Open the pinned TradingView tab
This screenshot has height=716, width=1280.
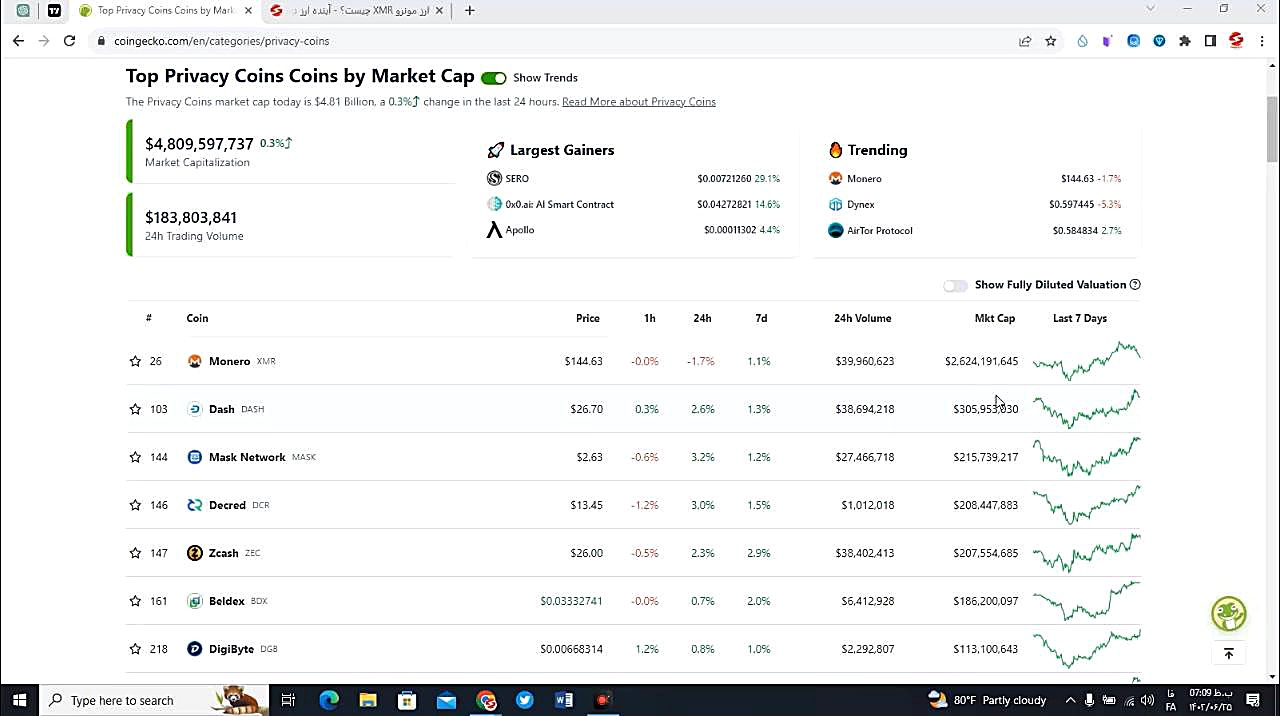point(54,10)
